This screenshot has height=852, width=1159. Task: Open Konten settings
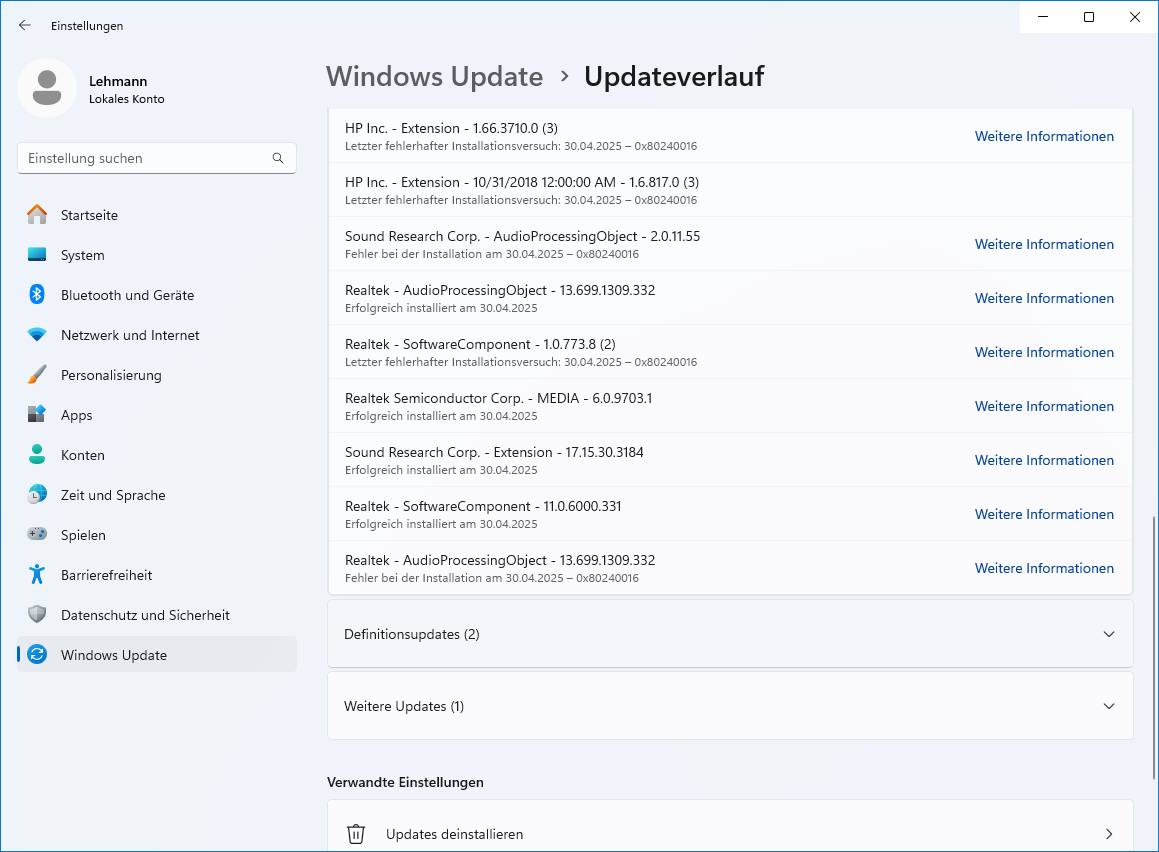pos(157,454)
